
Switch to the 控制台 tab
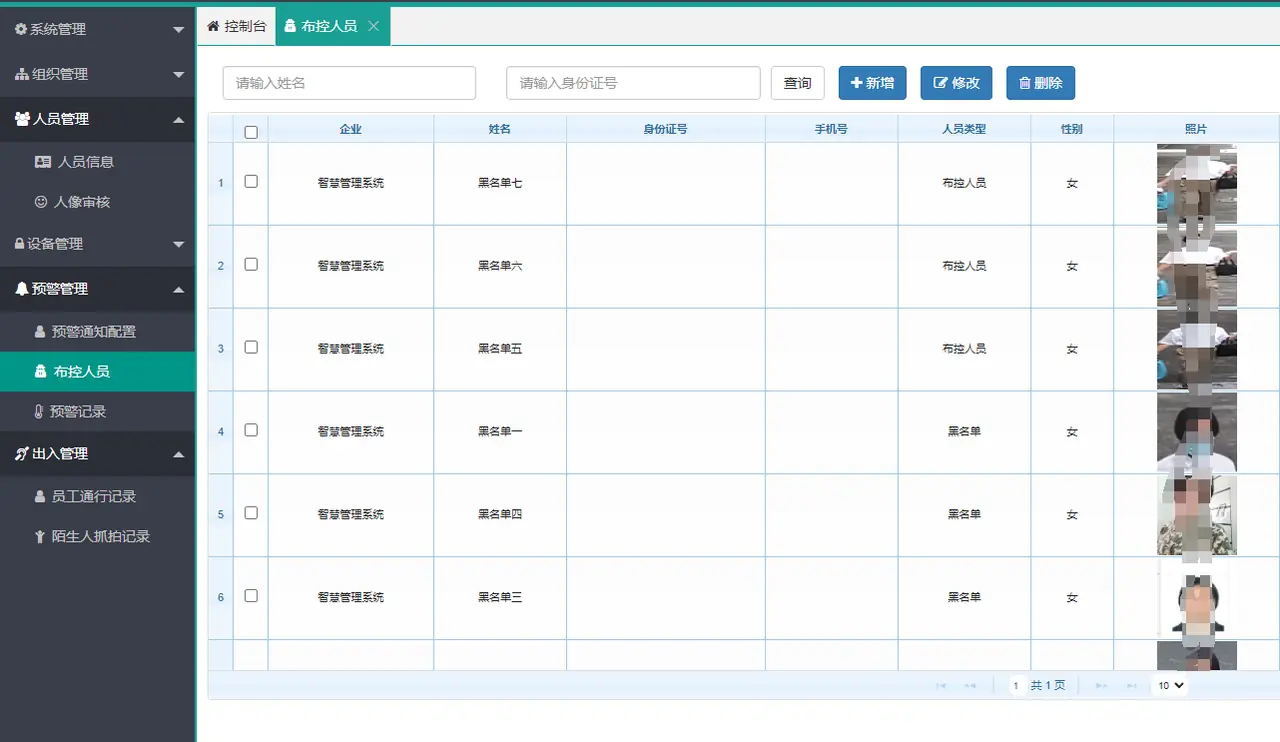tap(236, 26)
